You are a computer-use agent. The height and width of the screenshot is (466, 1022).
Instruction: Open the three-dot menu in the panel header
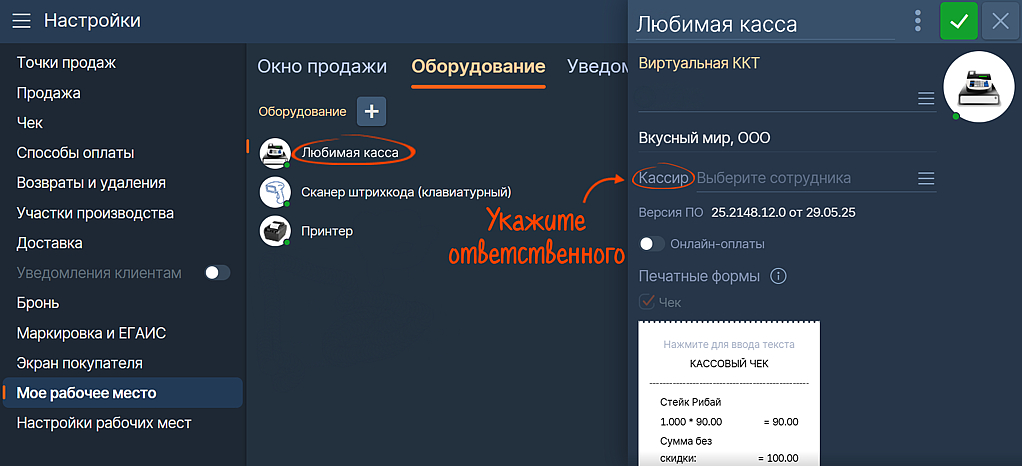[918, 21]
